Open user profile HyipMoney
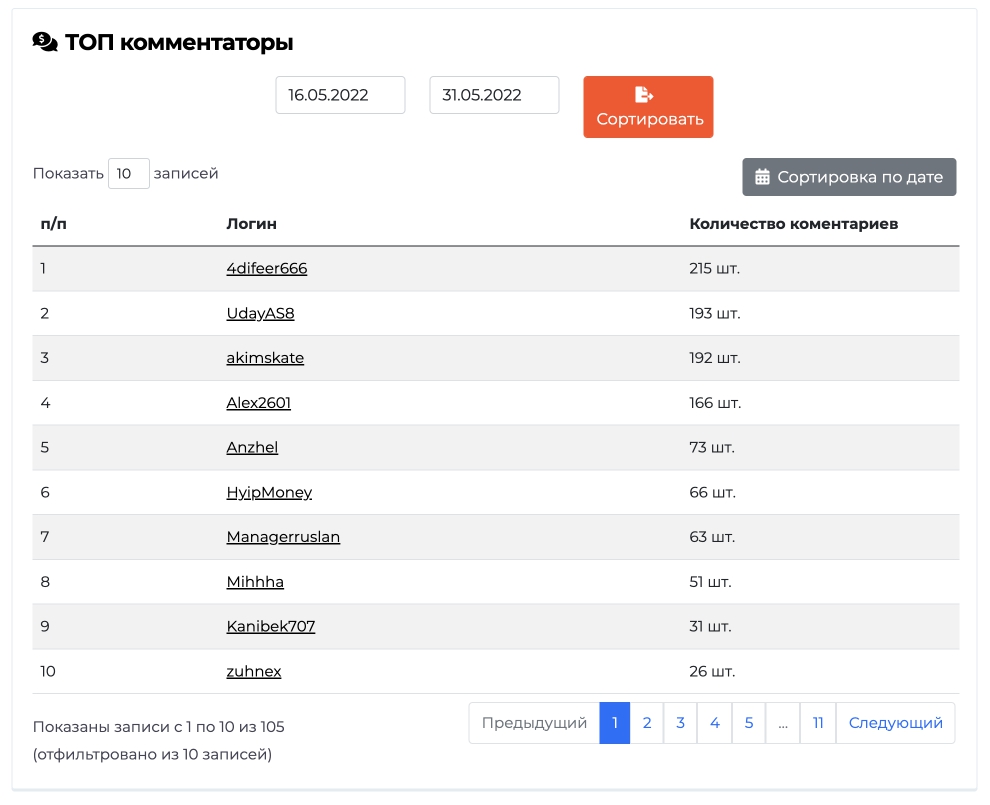 [269, 492]
